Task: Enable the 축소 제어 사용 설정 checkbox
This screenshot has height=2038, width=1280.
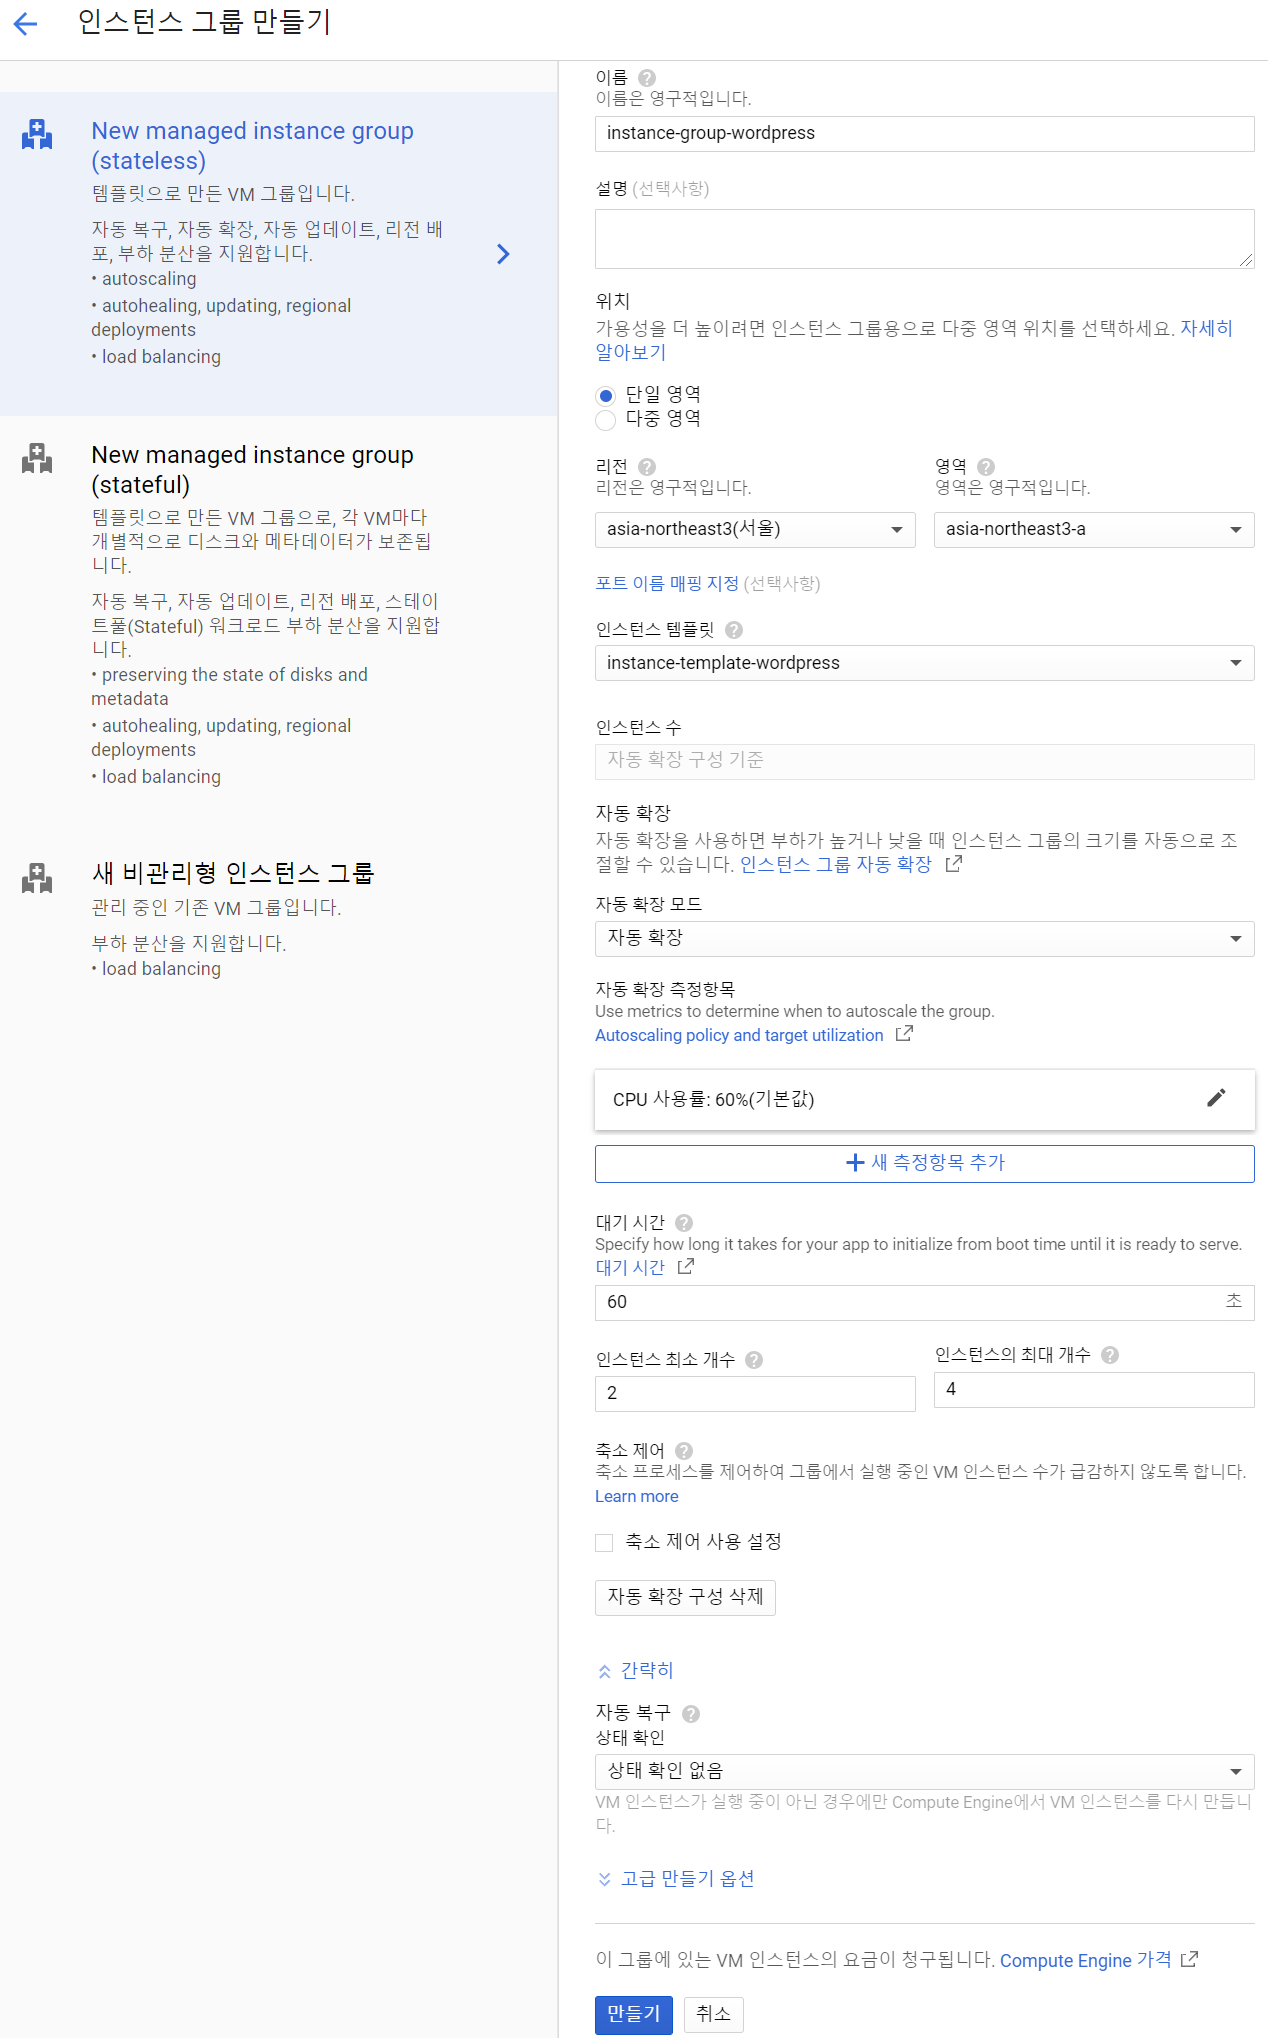Action: point(604,1543)
